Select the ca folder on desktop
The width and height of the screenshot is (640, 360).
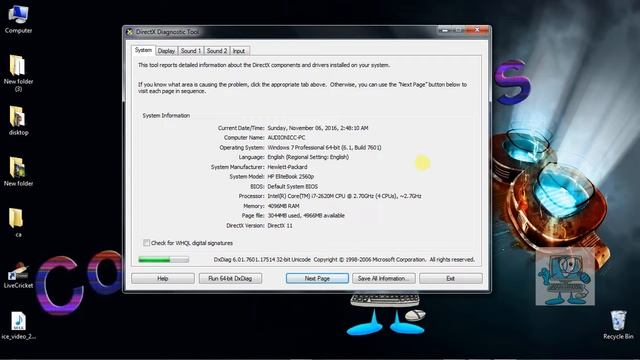tap(17, 222)
